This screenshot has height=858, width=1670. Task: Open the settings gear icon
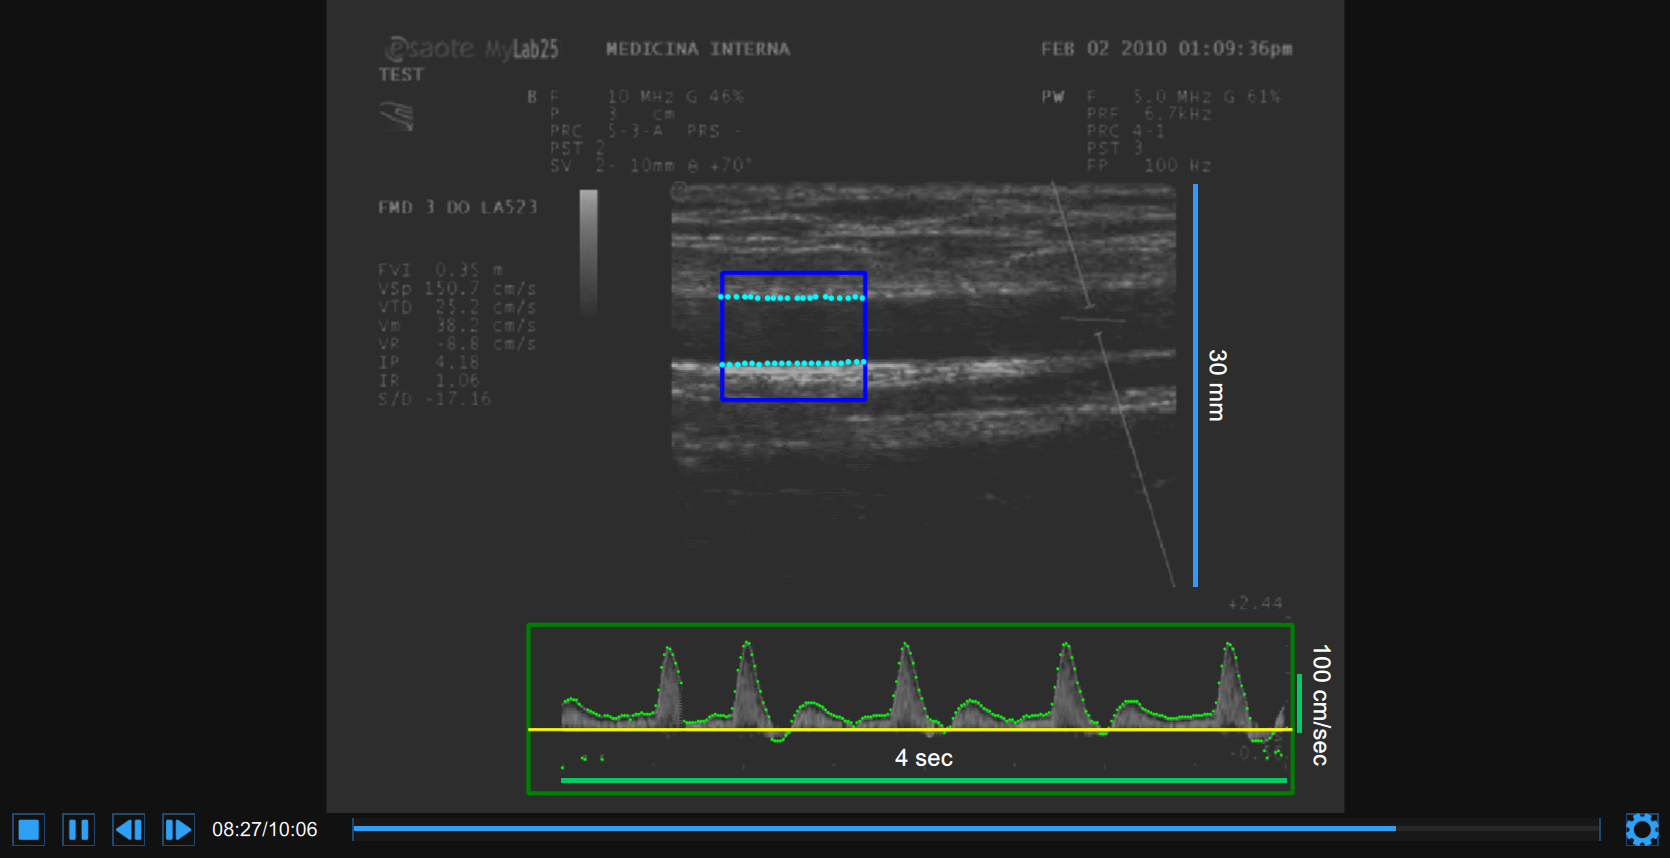click(1641, 829)
